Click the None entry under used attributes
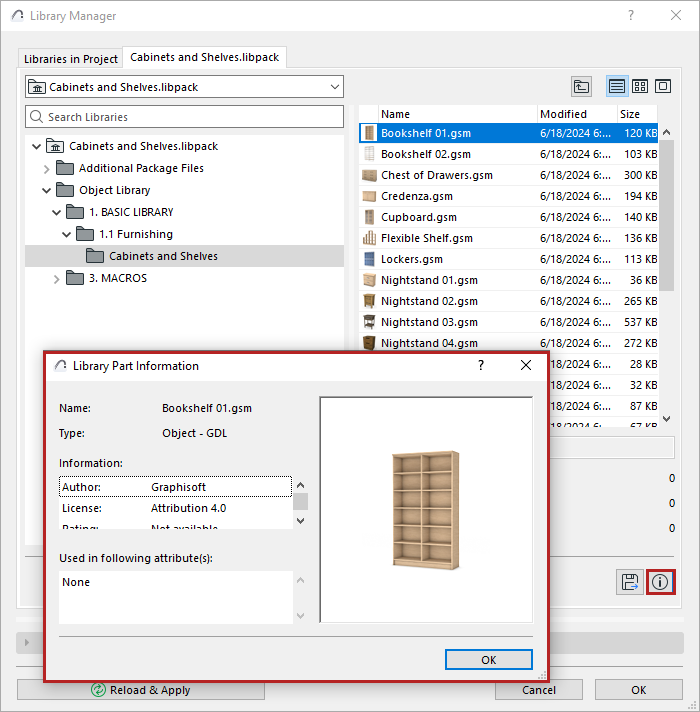 tap(76, 582)
